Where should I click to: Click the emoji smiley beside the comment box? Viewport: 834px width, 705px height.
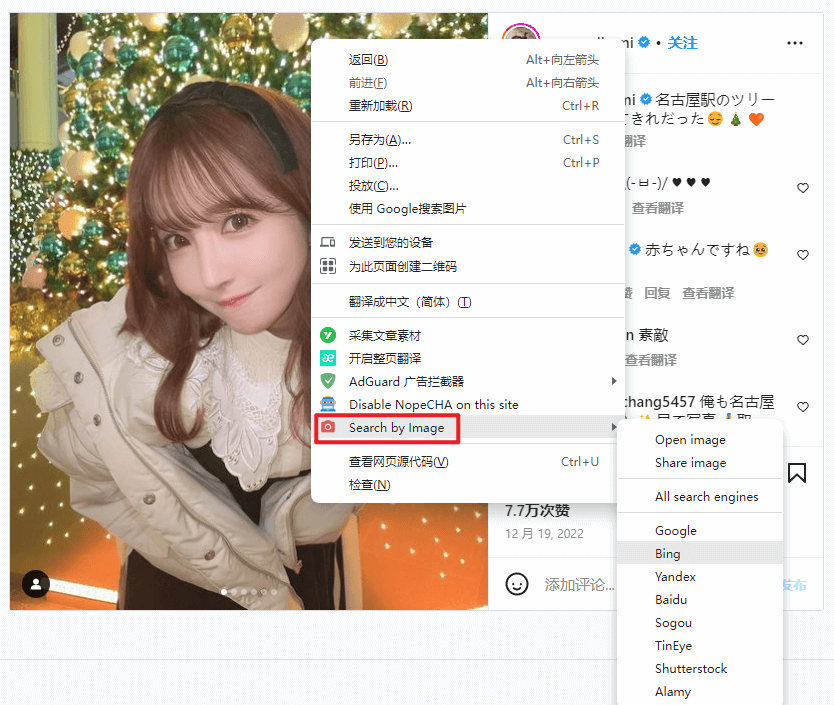coord(517,583)
